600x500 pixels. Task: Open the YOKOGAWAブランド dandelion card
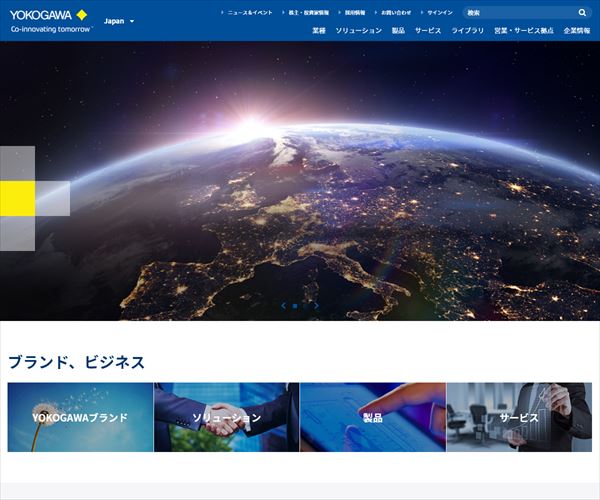pos(80,417)
